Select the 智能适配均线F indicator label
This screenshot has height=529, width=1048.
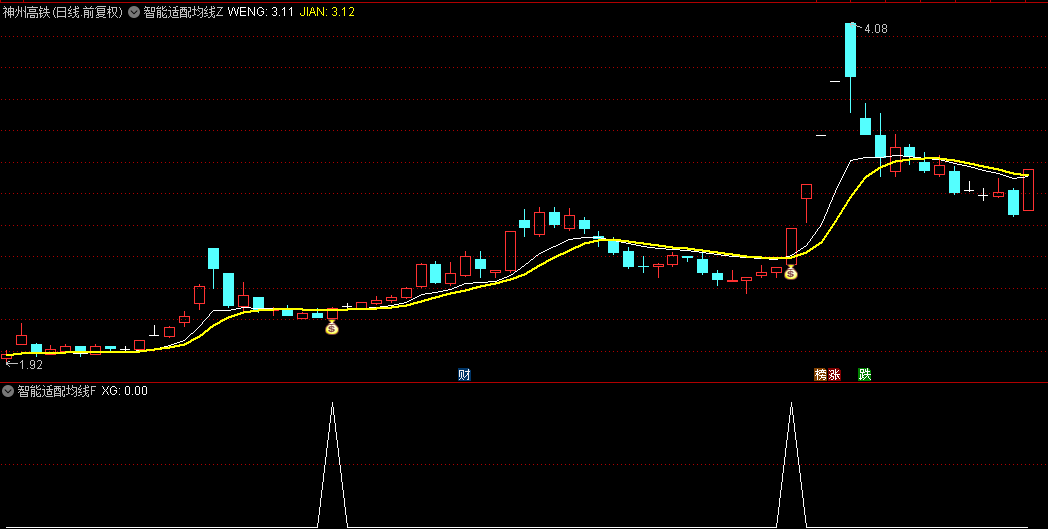pyautogui.click(x=57, y=391)
